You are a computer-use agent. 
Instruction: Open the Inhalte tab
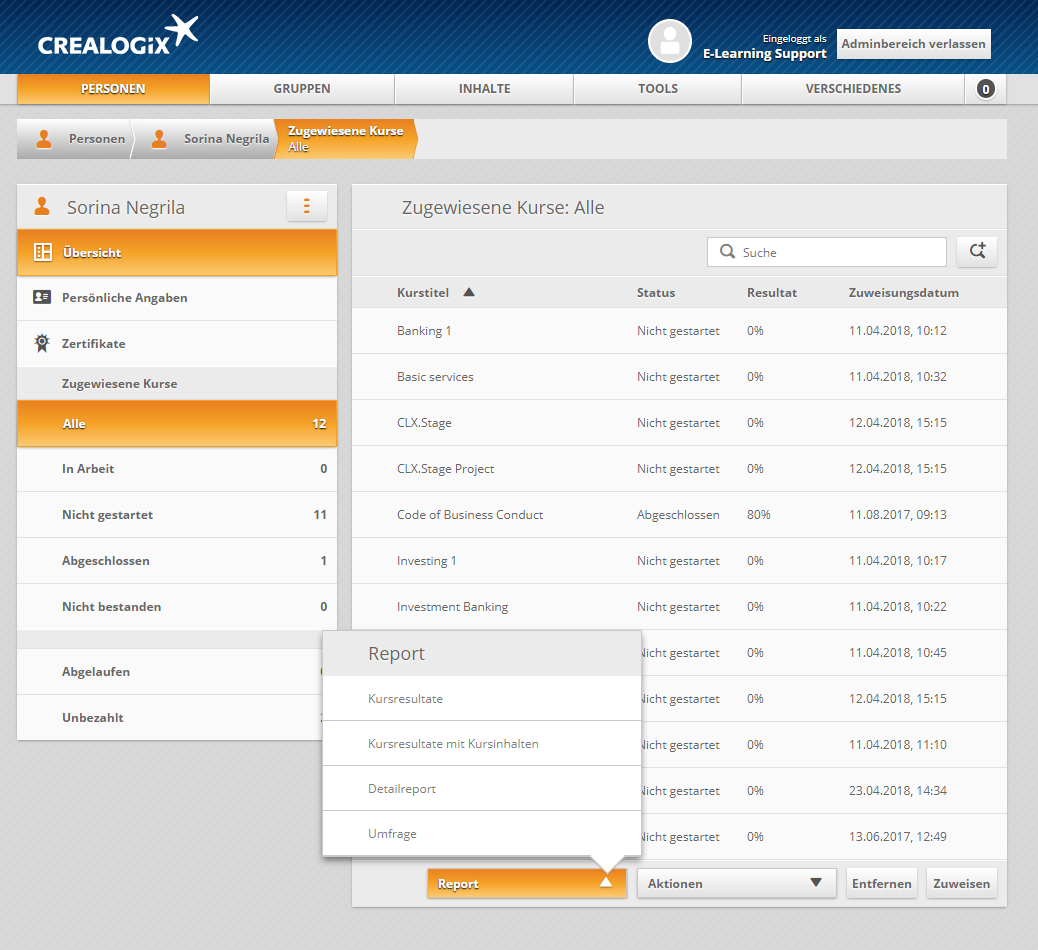point(484,89)
